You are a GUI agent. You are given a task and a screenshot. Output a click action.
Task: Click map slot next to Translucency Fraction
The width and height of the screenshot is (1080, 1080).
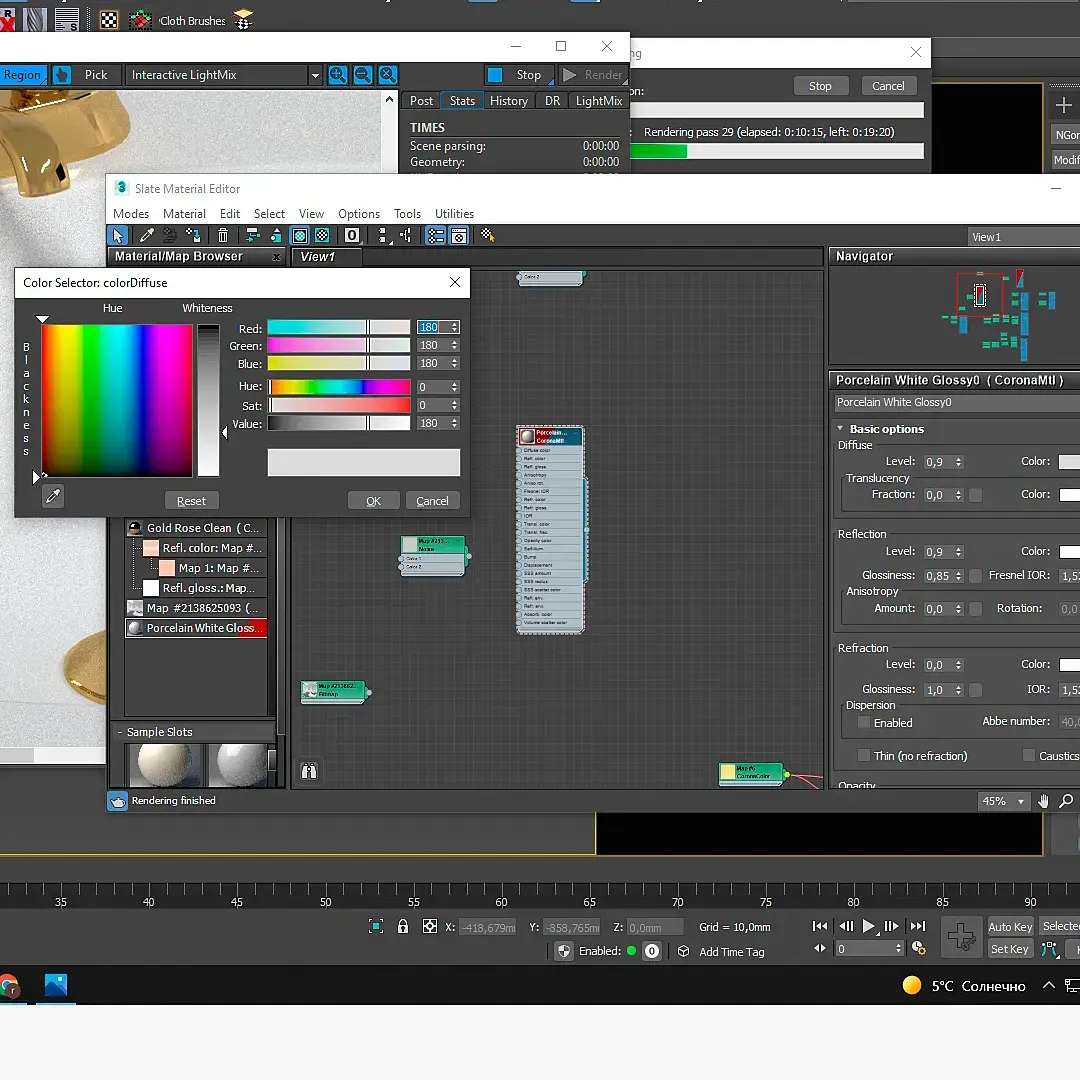pyautogui.click(x=975, y=495)
